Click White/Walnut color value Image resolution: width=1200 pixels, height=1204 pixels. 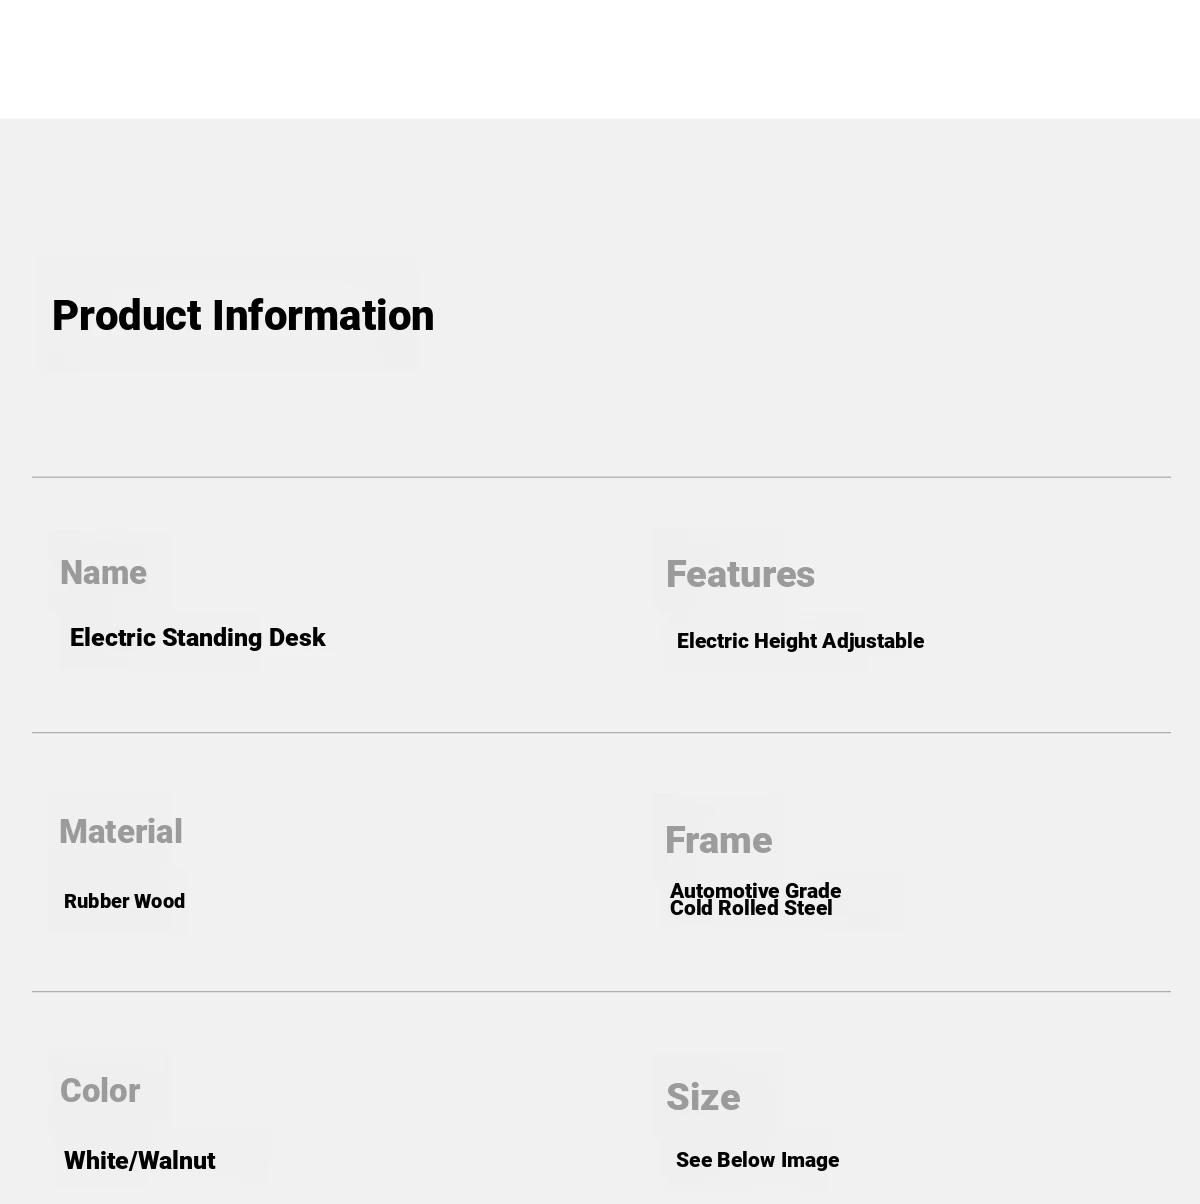140,1161
